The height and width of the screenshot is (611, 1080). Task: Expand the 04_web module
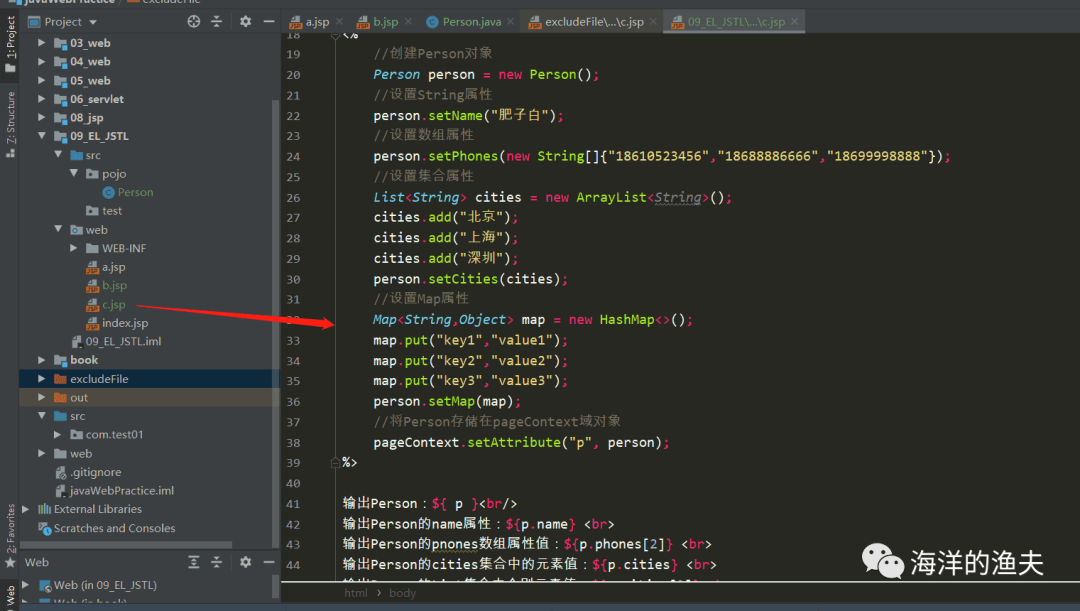[x=41, y=61]
